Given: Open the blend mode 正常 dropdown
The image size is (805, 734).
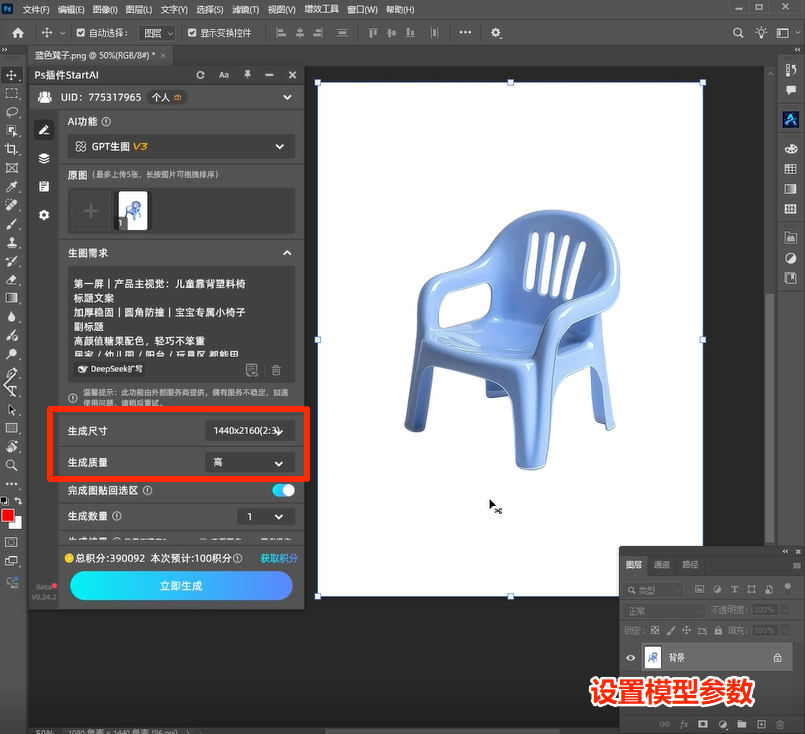Looking at the screenshot, I should click(663, 611).
